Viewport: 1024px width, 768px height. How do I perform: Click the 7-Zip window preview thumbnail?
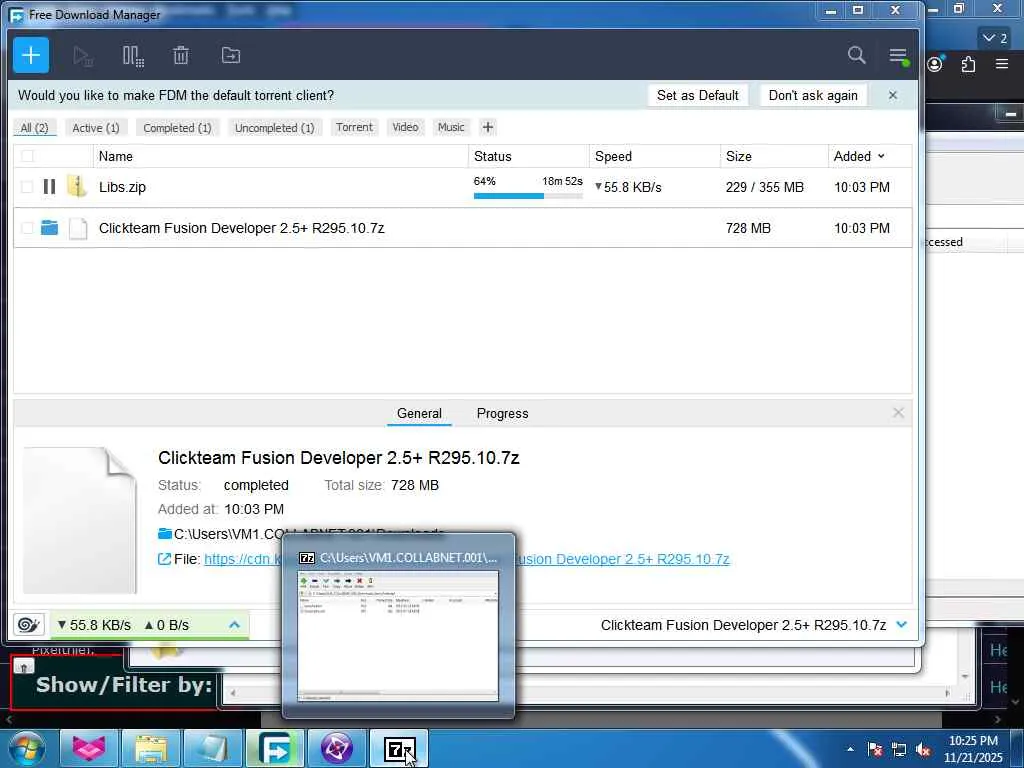[398, 636]
